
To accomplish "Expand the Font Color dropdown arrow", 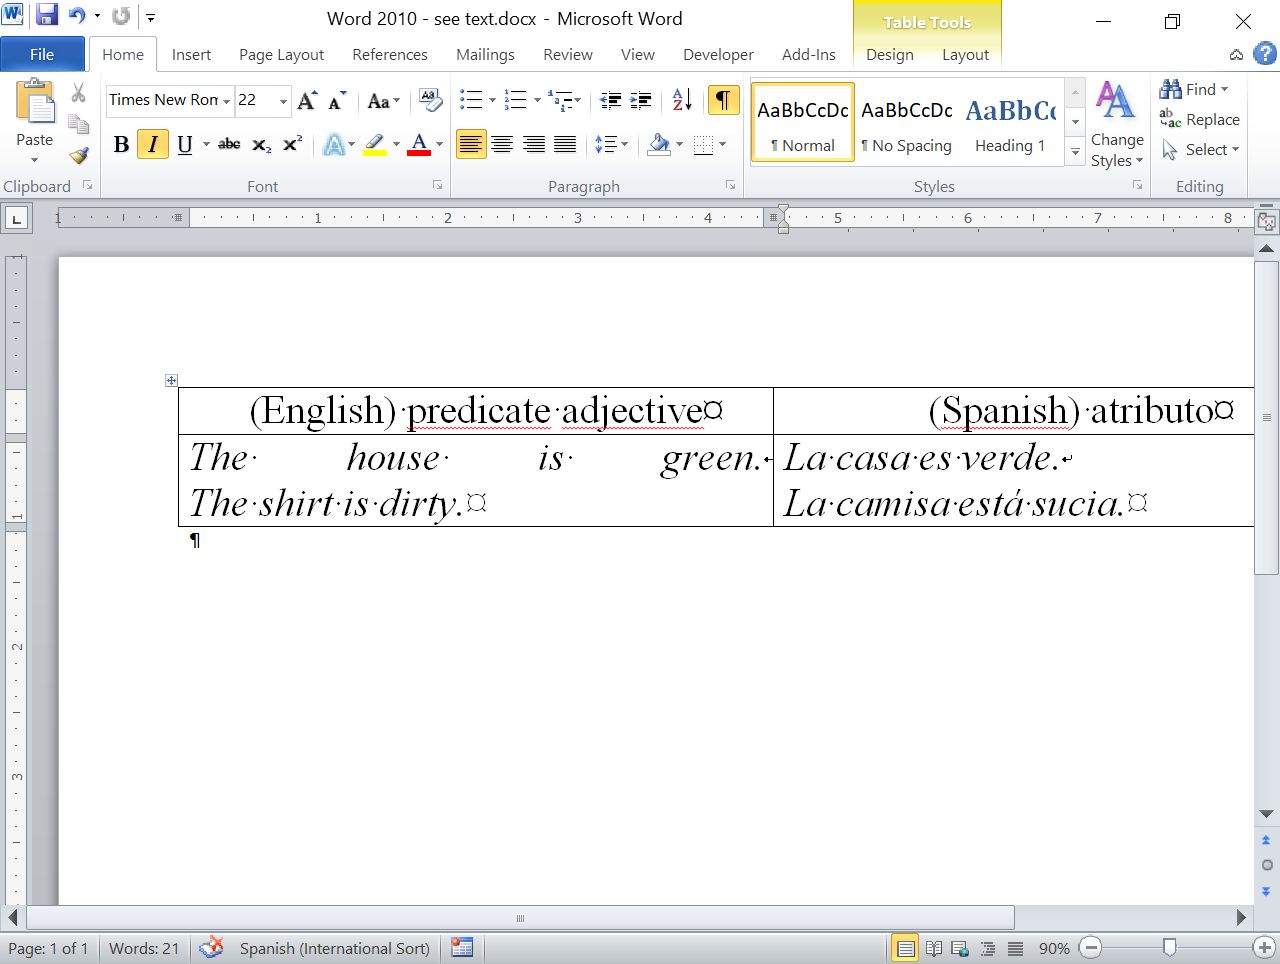I will pos(439,145).
